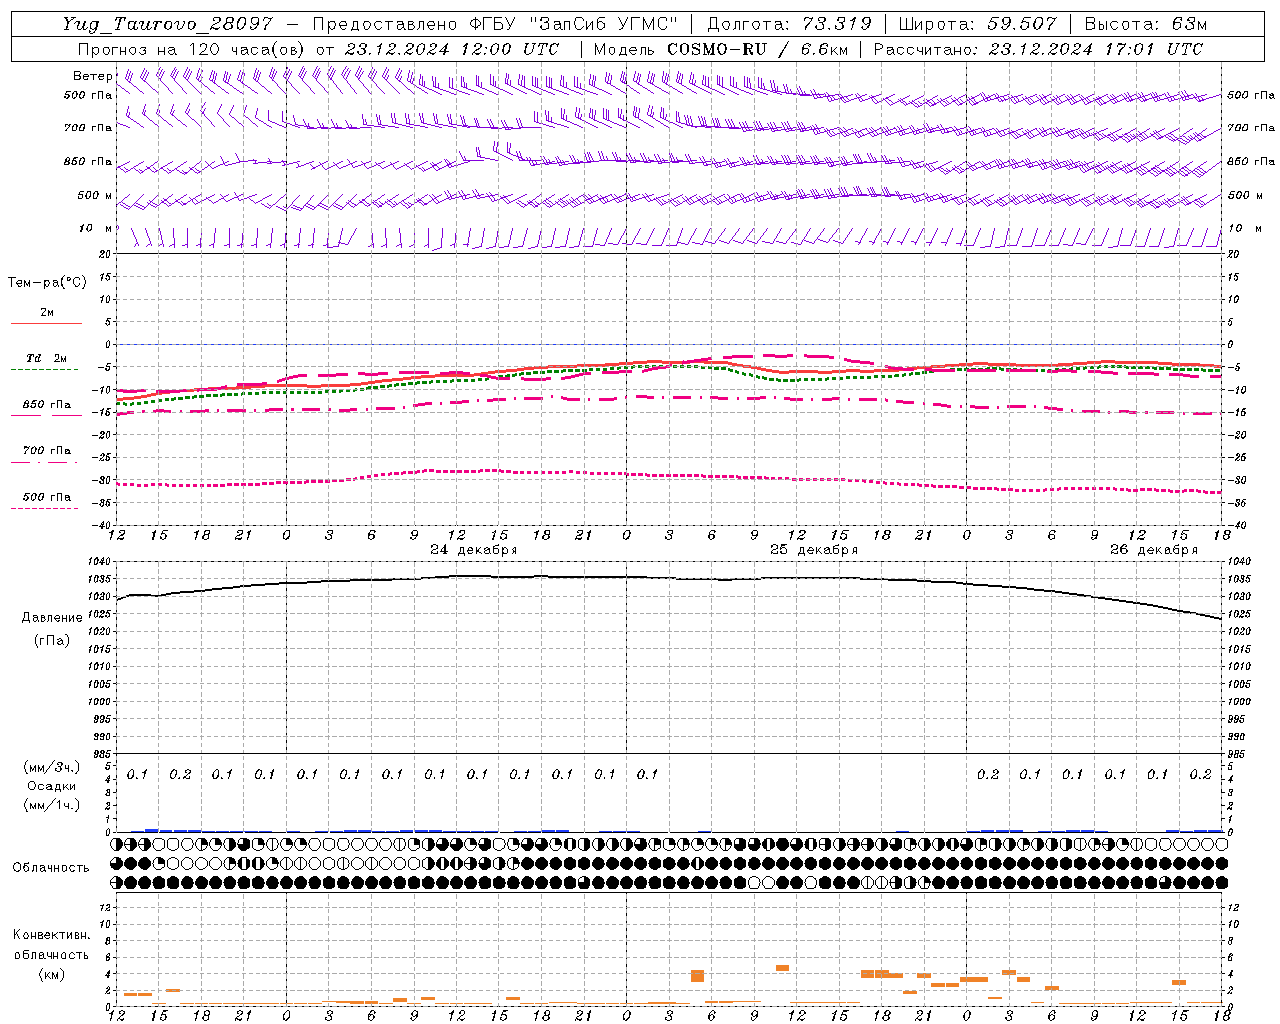Image resolution: width=1280 pixels, height=1024 pixels.
Task: Click the Давление pressure panel title
Action: pyautogui.click(x=52, y=618)
